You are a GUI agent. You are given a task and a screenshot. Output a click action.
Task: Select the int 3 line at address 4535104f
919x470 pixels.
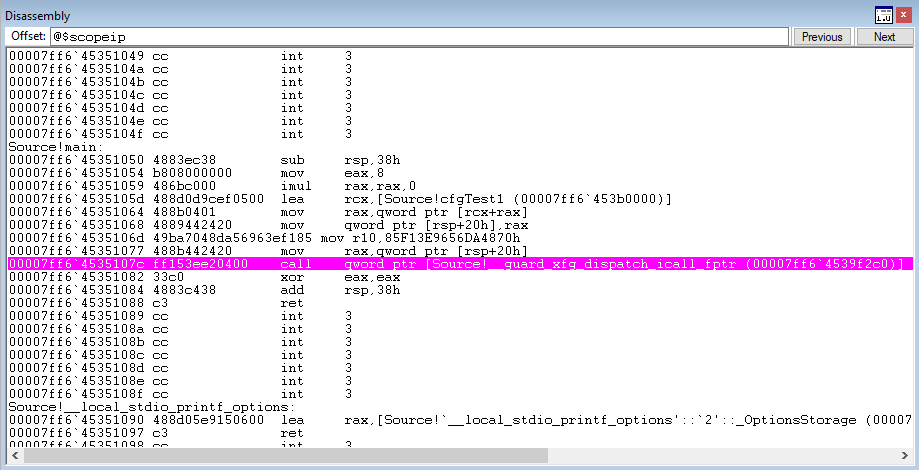click(181, 134)
